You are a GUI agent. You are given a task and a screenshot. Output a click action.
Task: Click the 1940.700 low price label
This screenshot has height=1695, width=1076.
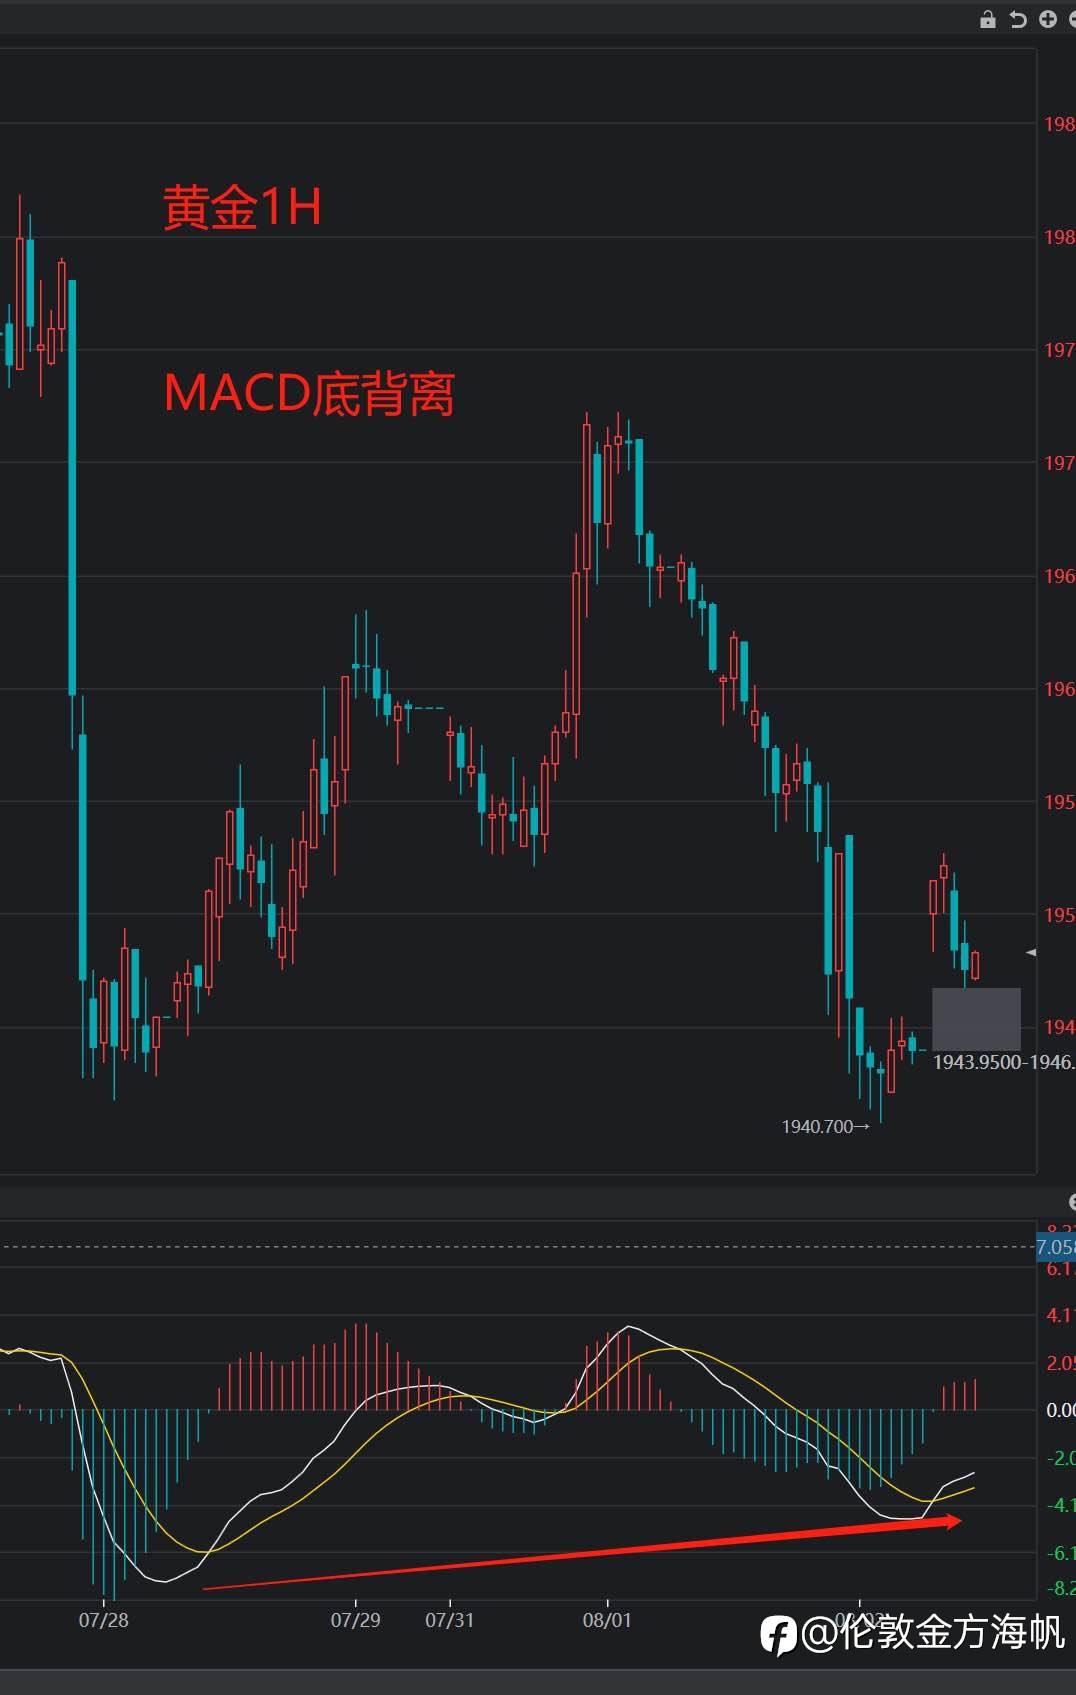pos(825,1127)
